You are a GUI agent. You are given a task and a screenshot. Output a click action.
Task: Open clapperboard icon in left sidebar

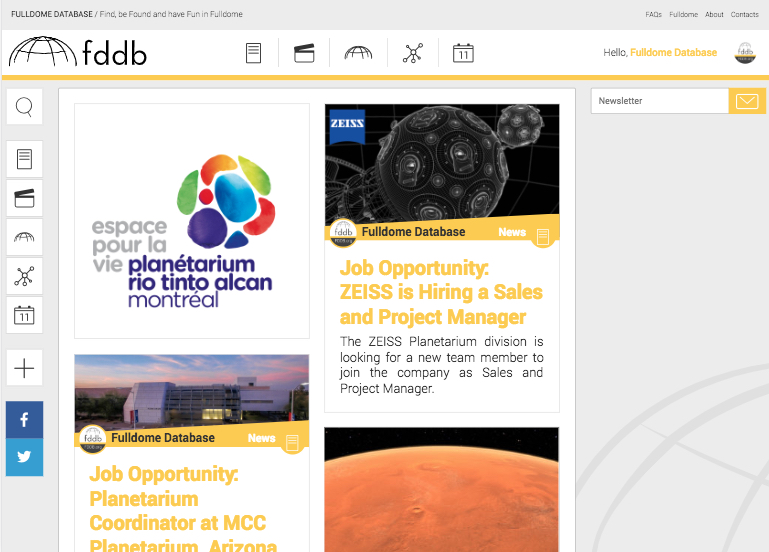pos(25,198)
